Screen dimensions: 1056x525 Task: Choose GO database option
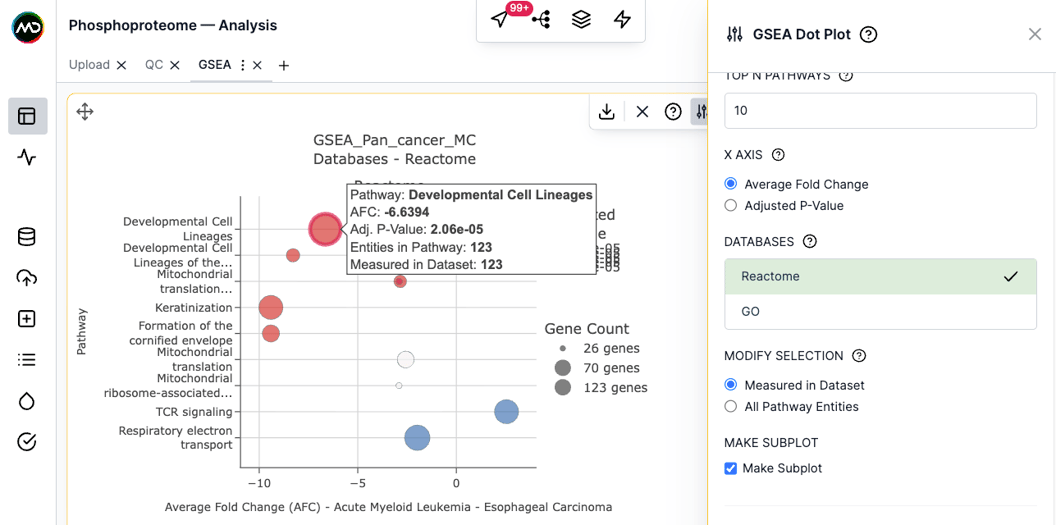pos(880,312)
